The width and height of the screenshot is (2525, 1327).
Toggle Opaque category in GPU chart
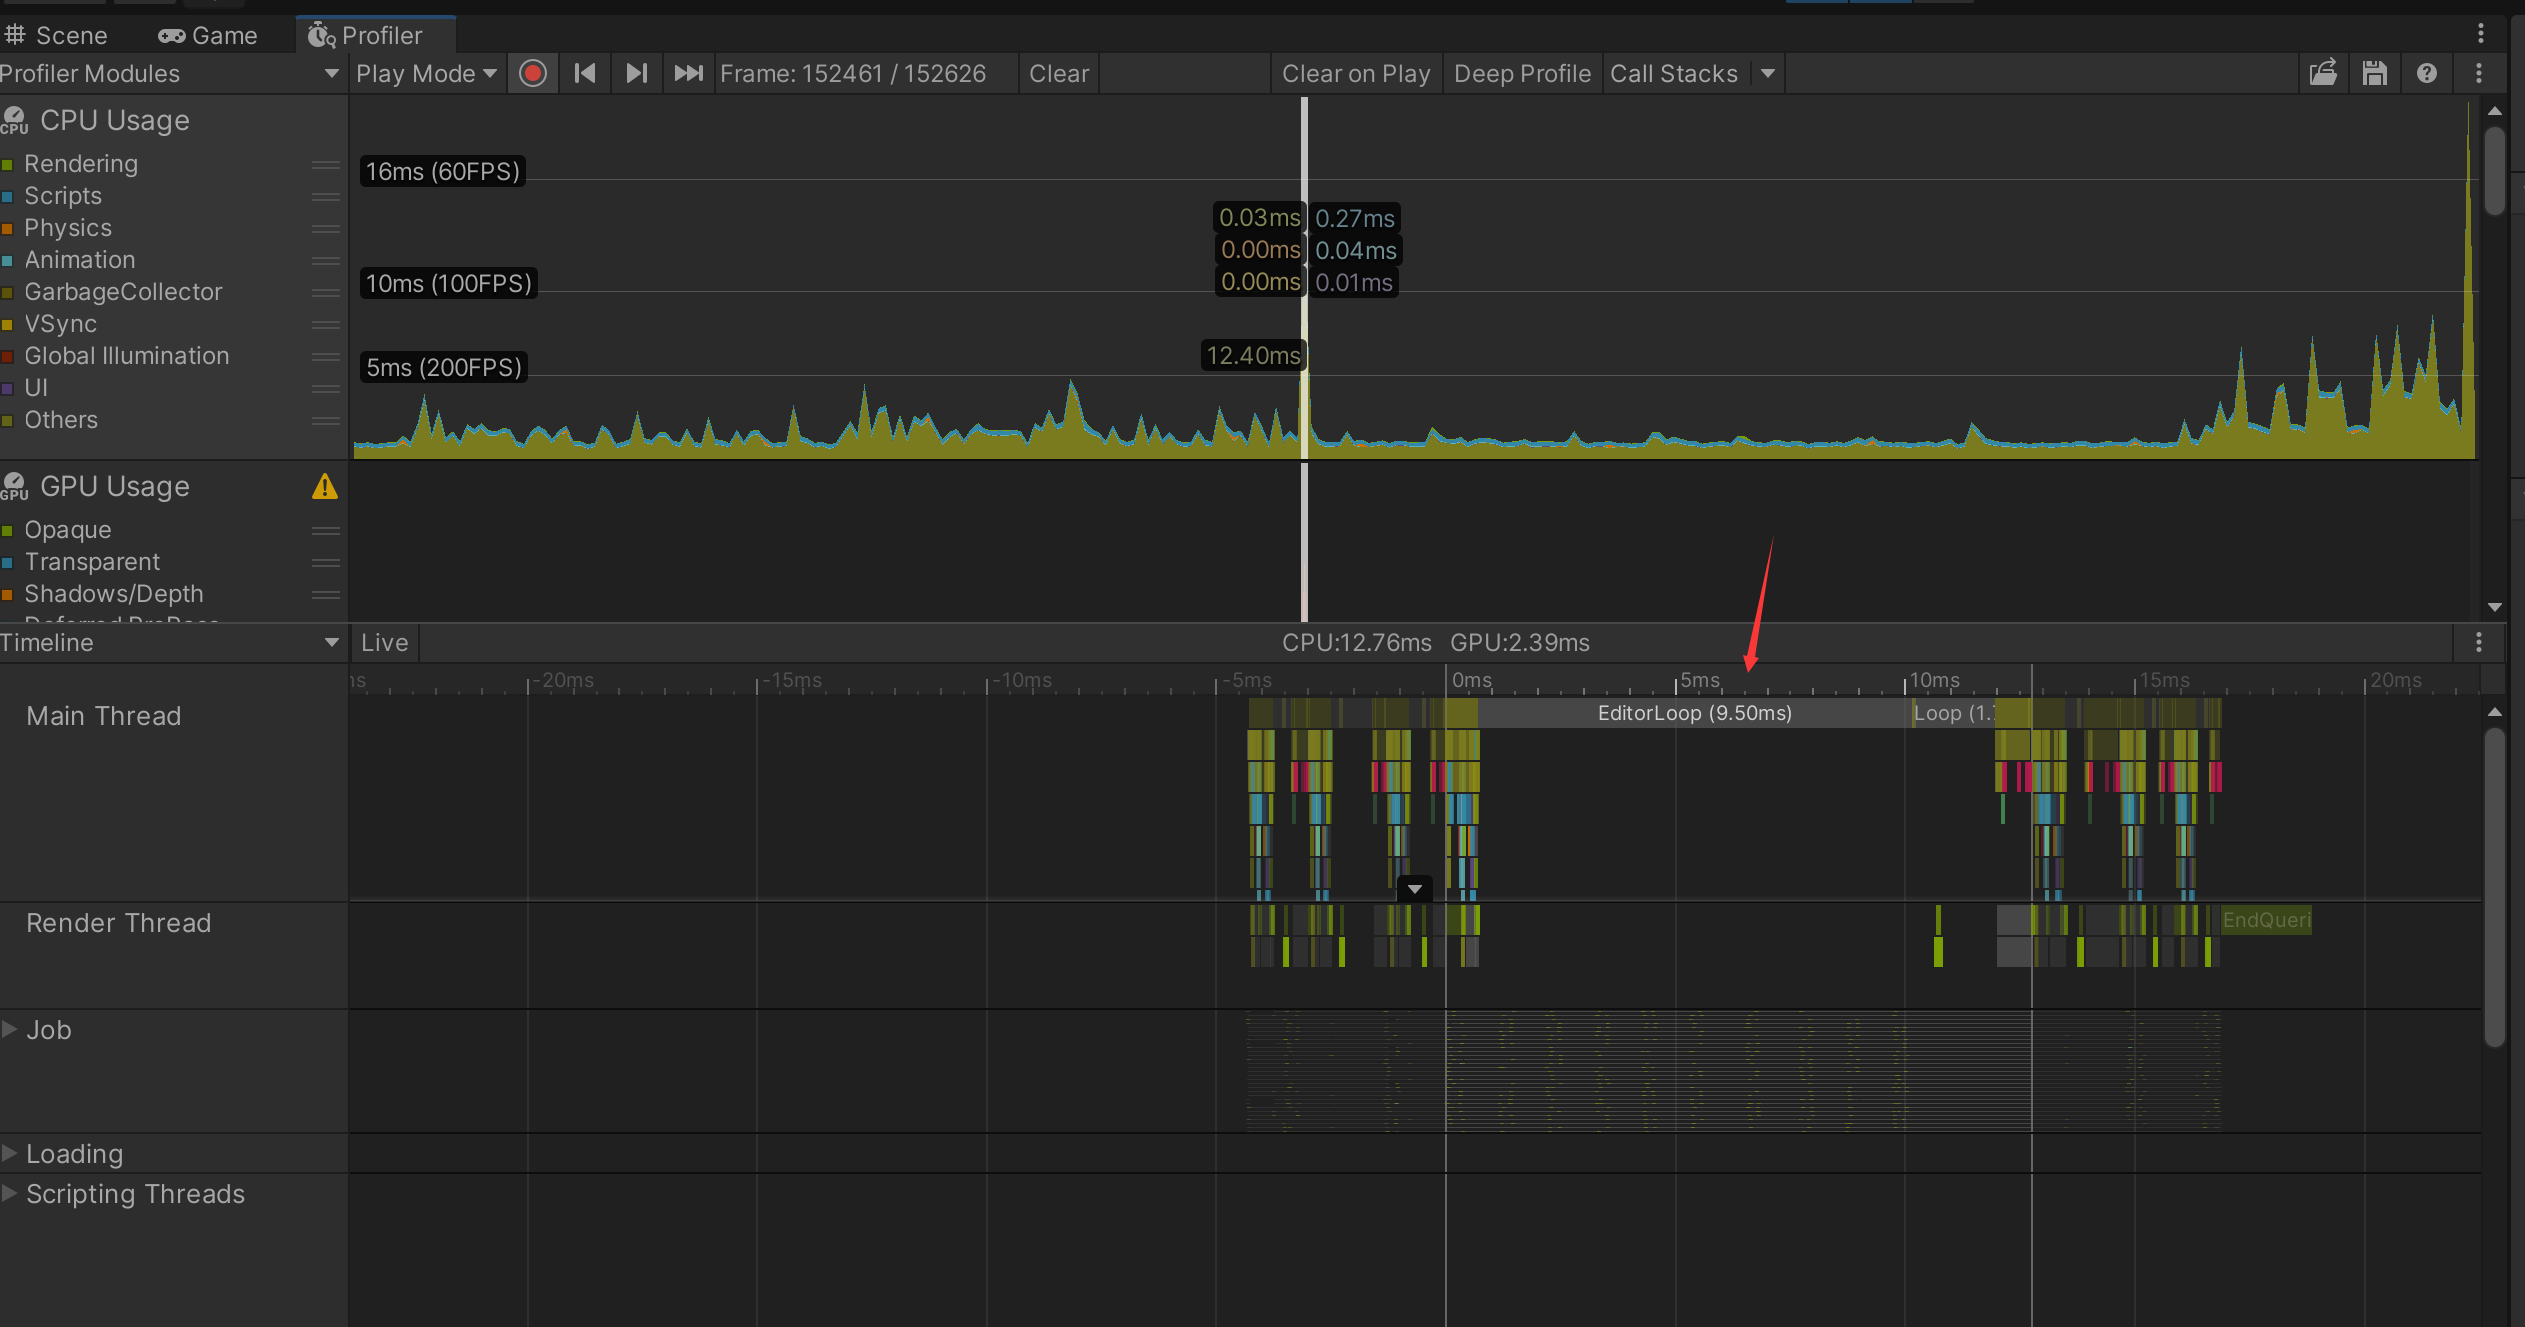coord(7,530)
